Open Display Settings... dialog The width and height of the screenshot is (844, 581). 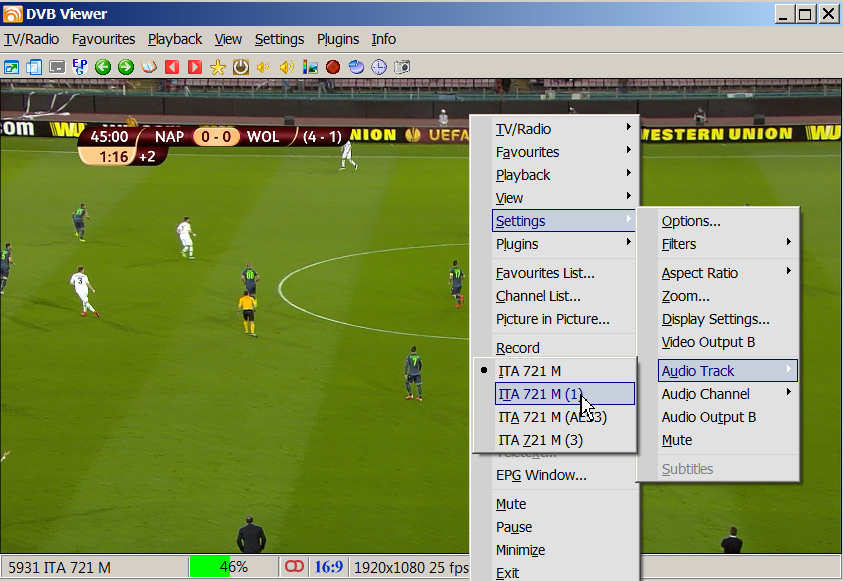pos(728,319)
